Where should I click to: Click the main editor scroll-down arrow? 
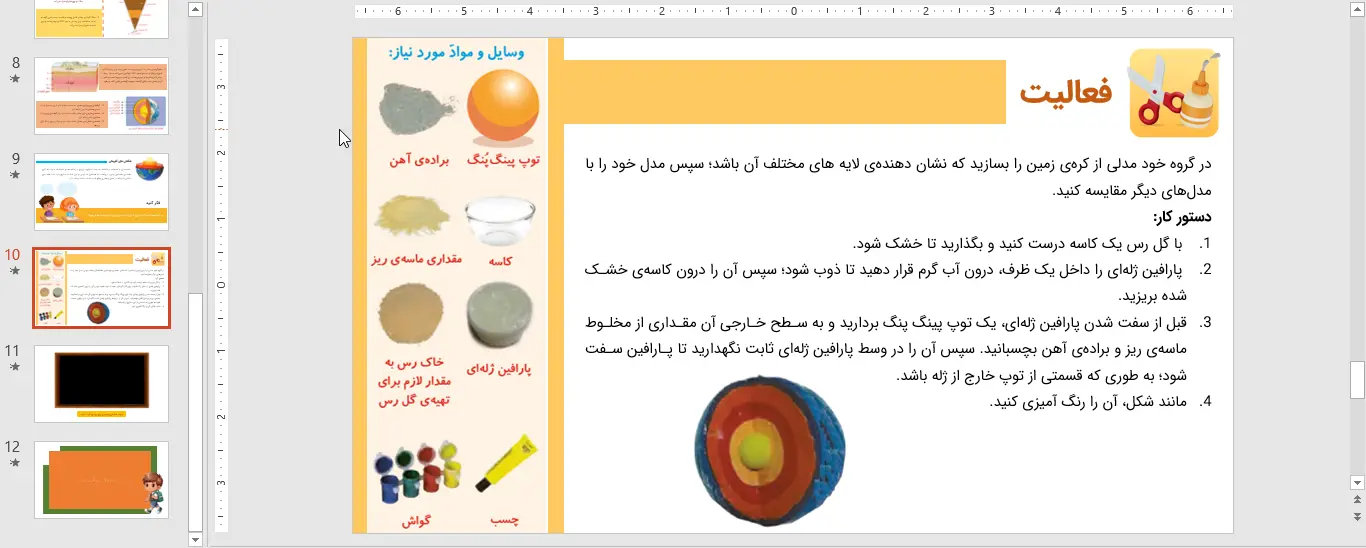[x=1357, y=483]
